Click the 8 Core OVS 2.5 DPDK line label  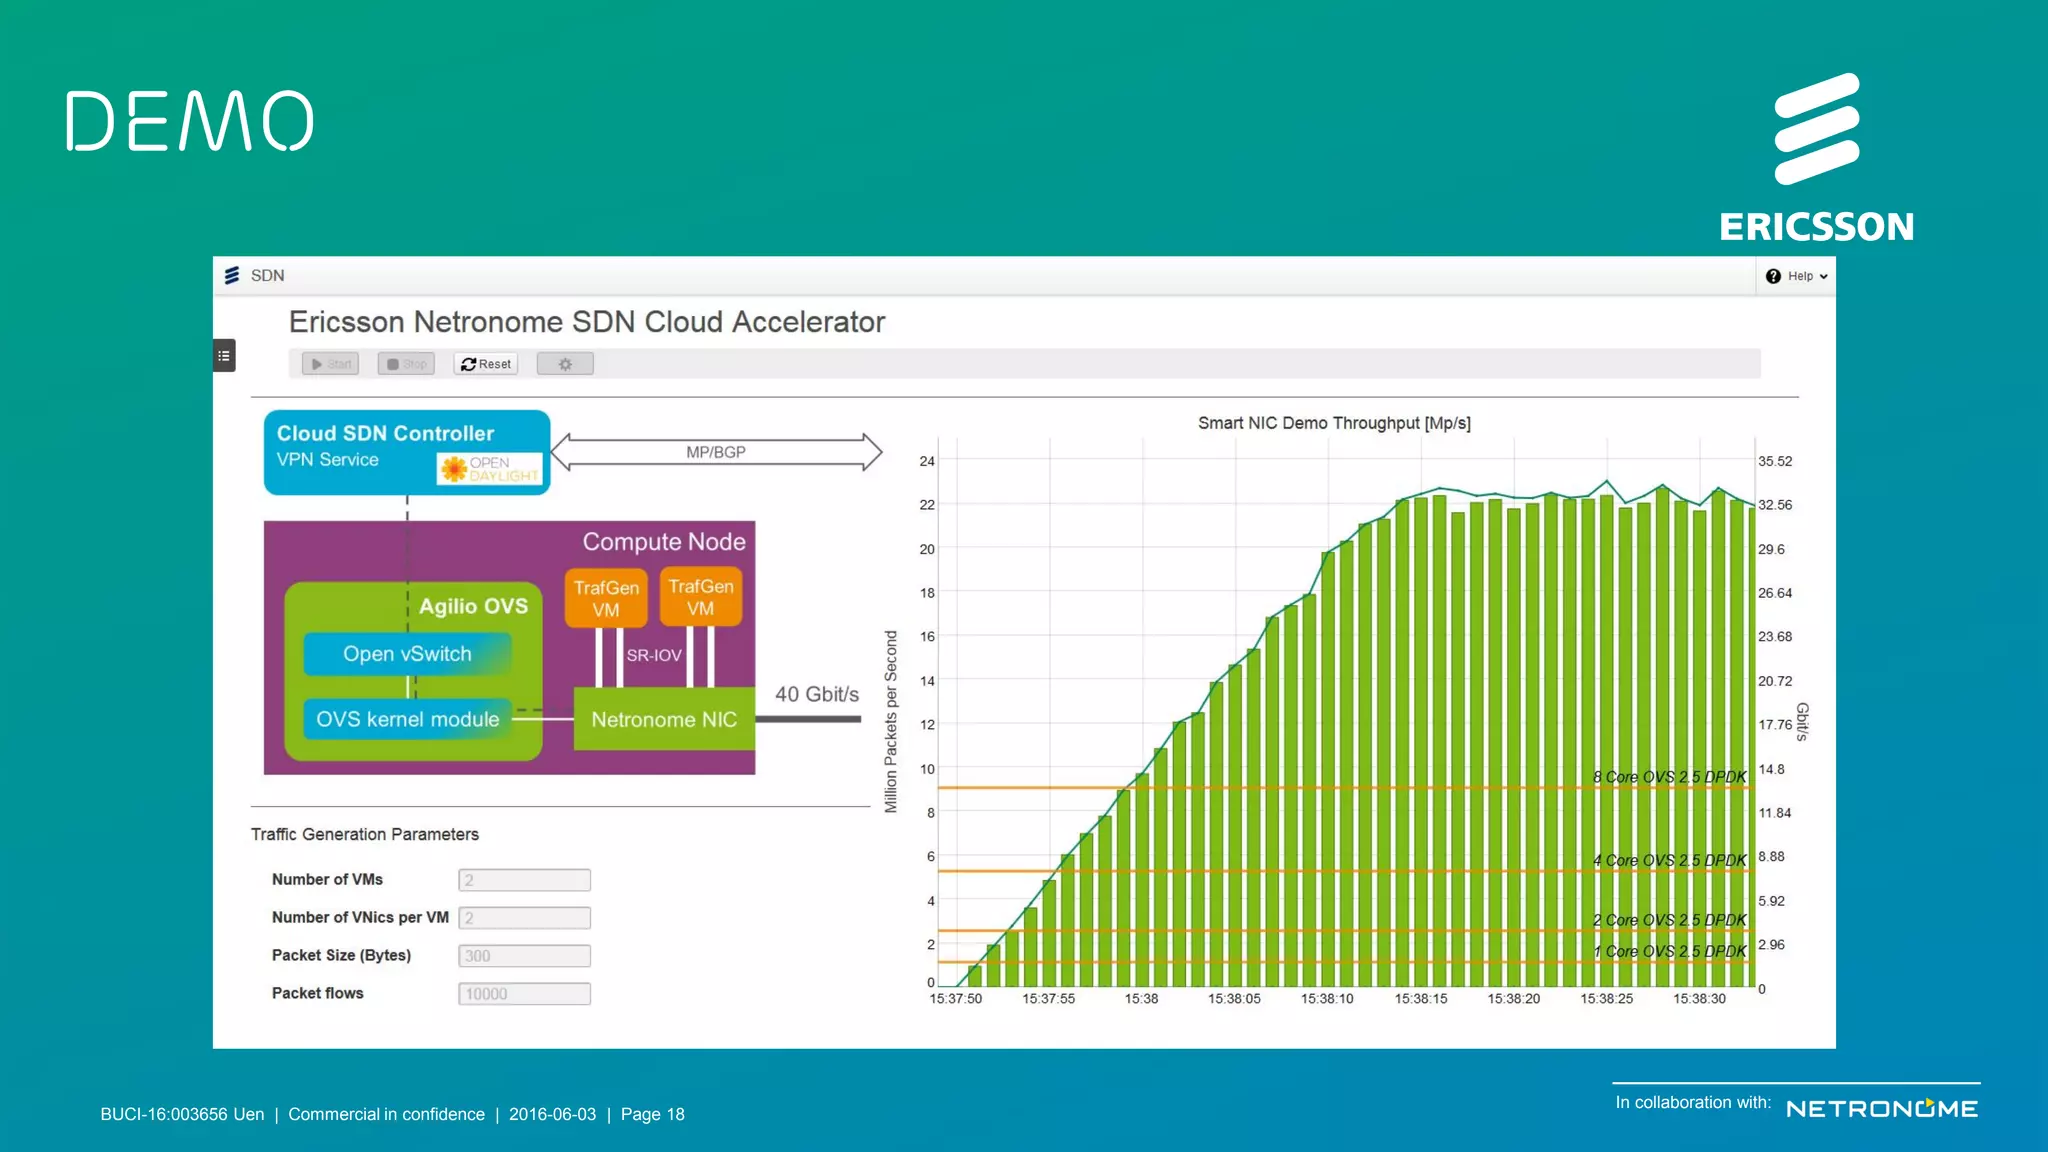coord(1669,777)
